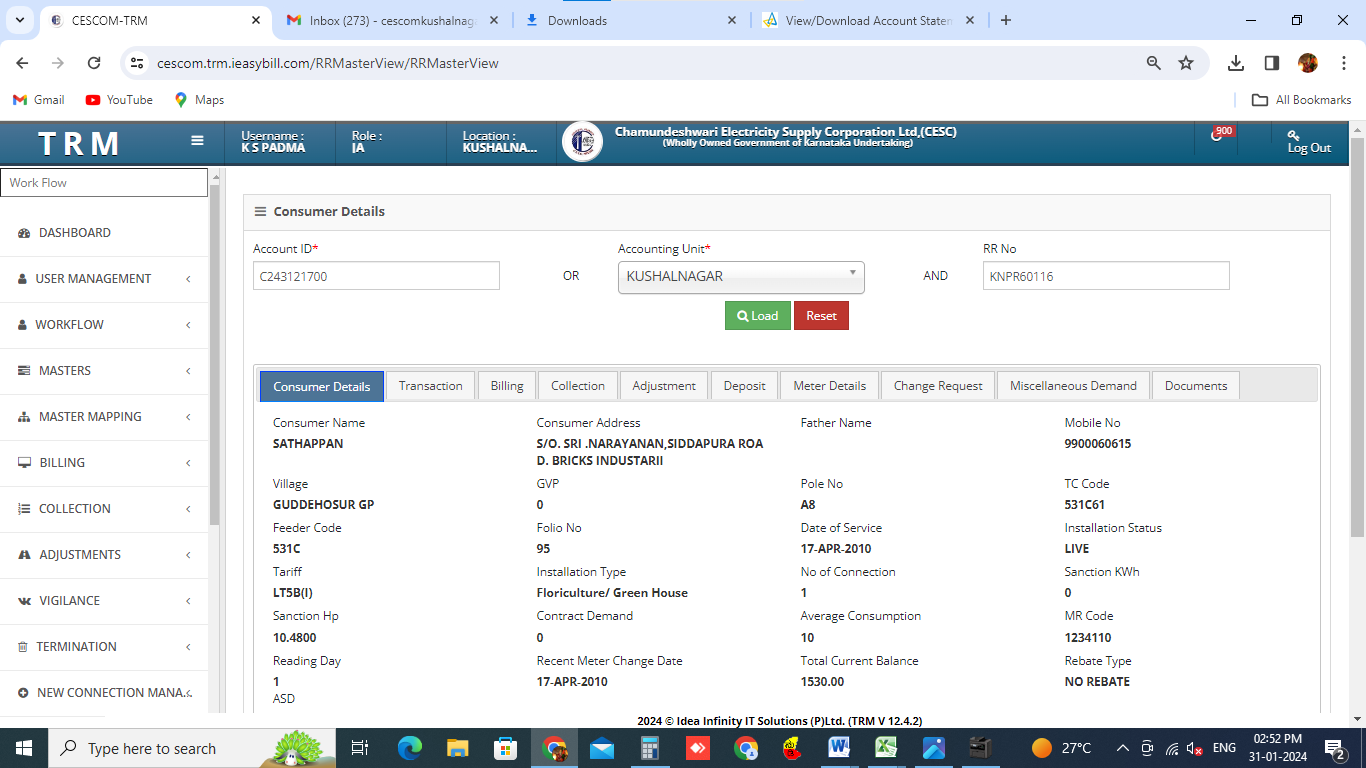Open the browser side panel icon
This screenshot has height=768, width=1366.
click(x=1272, y=63)
